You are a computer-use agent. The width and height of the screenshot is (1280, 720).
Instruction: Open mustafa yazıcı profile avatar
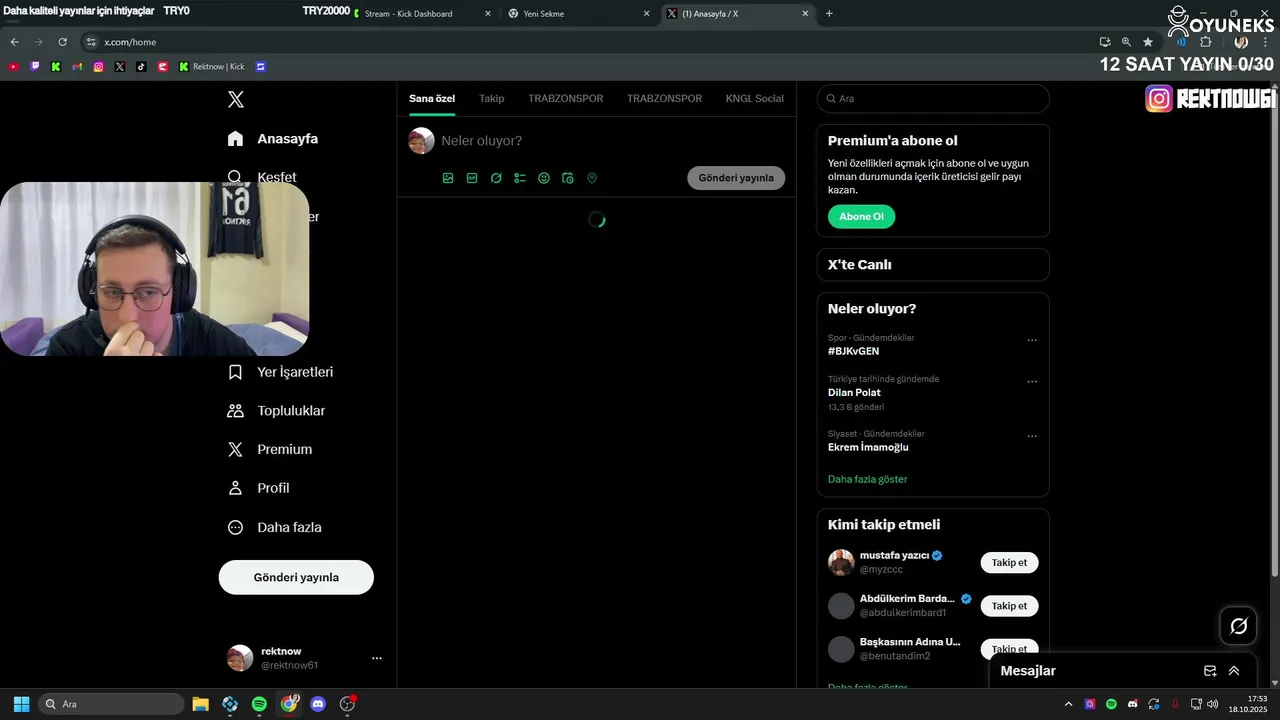841,562
